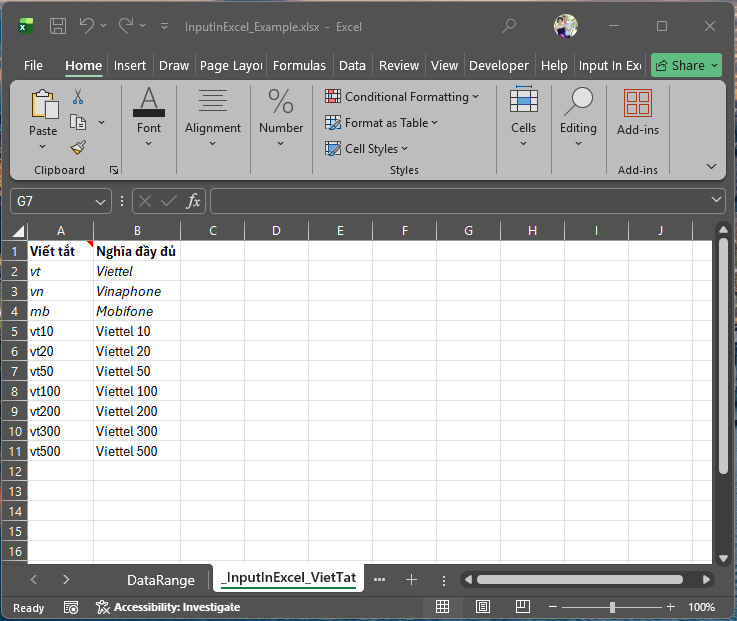The width and height of the screenshot is (737, 621).
Task: Open the Customize Quick Access Toolbar menu
Action: tap(164, 26)
